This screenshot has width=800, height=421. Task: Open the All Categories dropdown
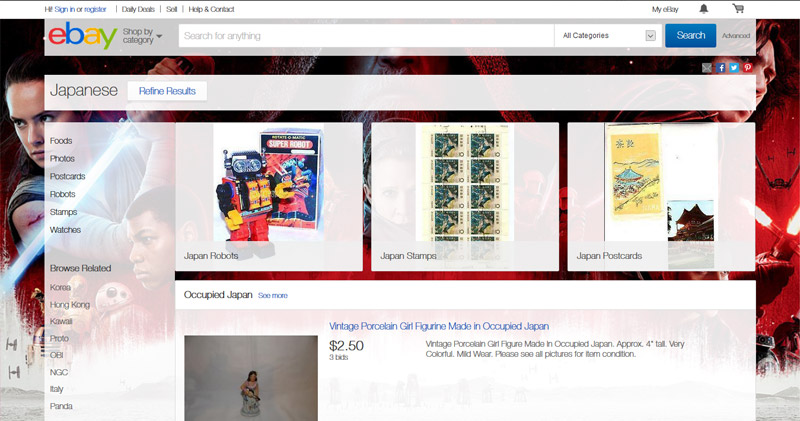pyautogui.click(x=608, y=36)
